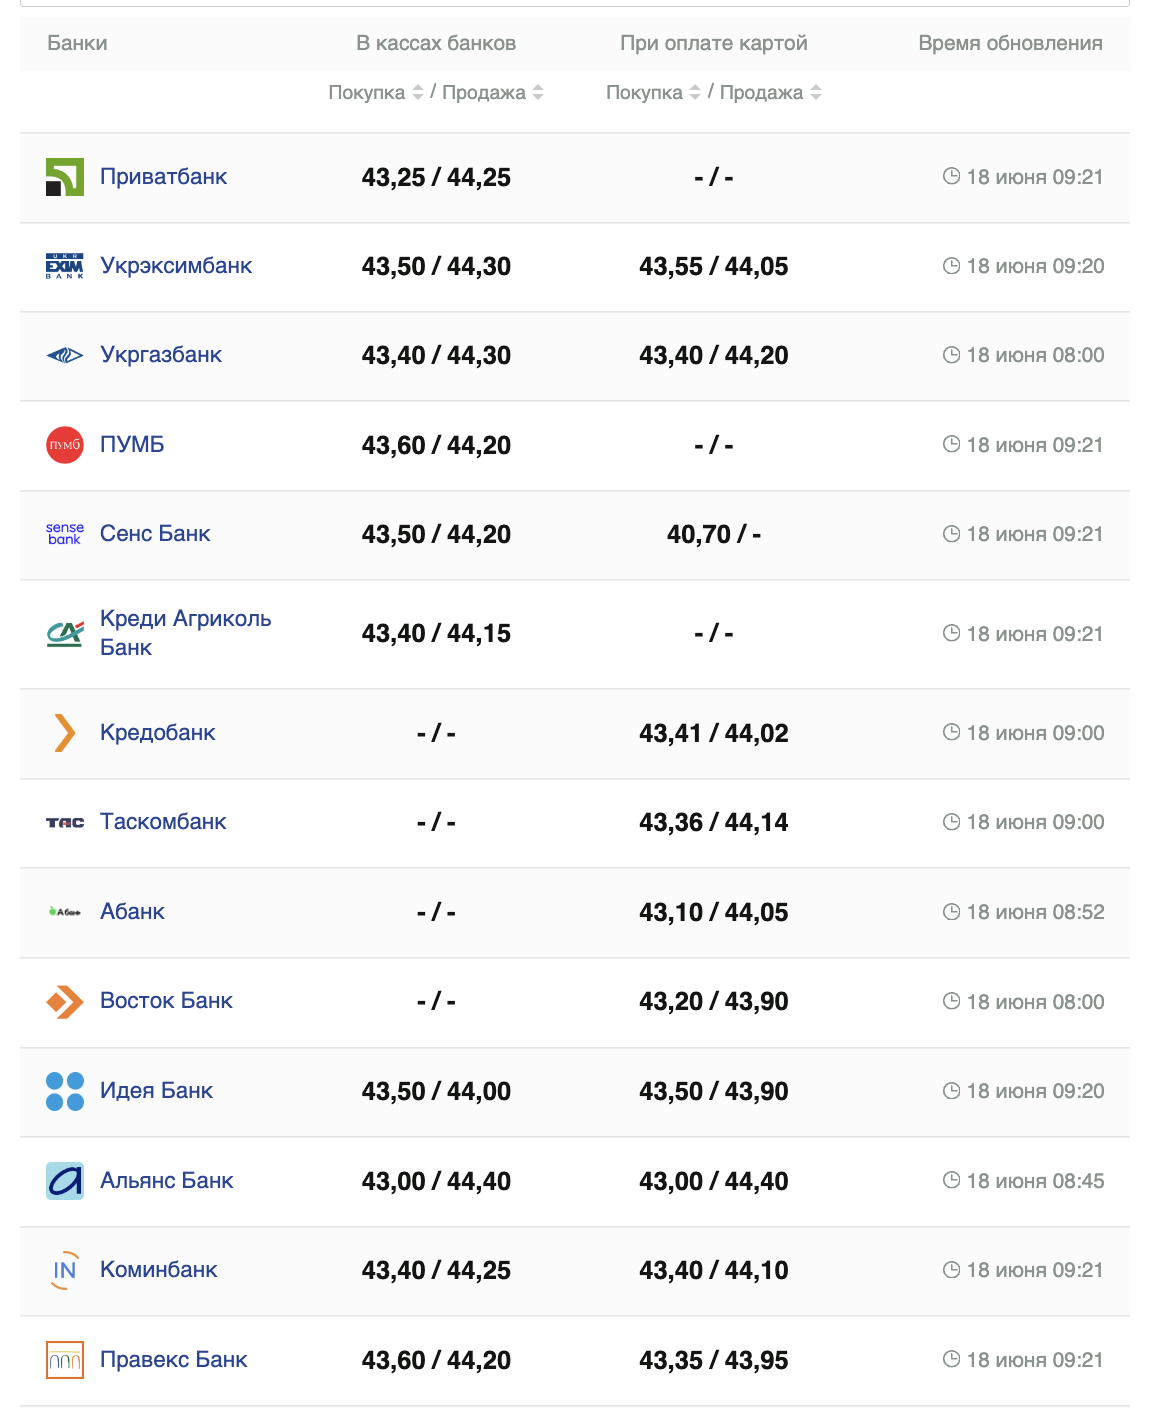Open the Таскомбанк bank link

[x=163, y=822]
